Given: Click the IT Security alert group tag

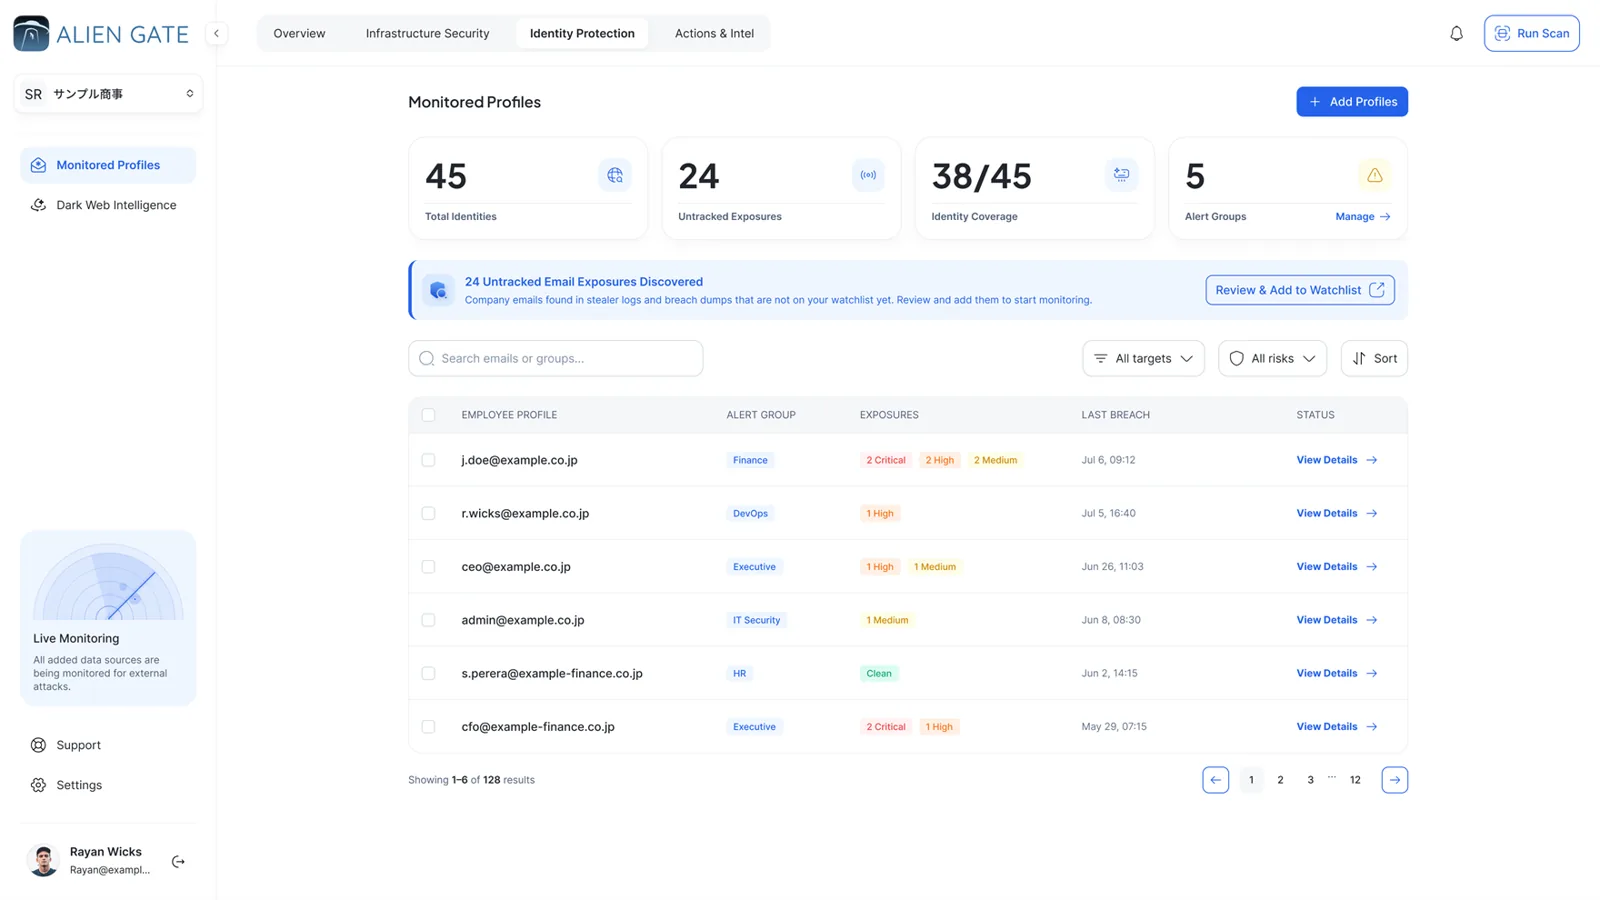Looking at the screenshot, I should 756,620.
